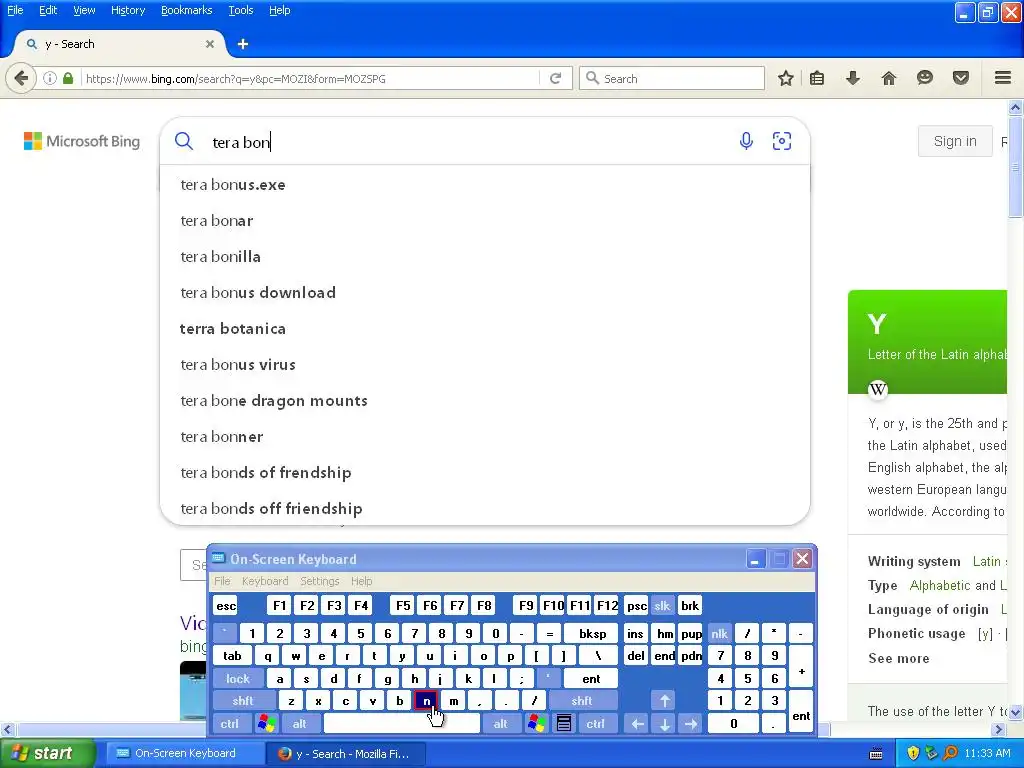This screenshot has height=768, width=1024.
Task: Click the Firefox toolbar Search field
Action: 673,78
